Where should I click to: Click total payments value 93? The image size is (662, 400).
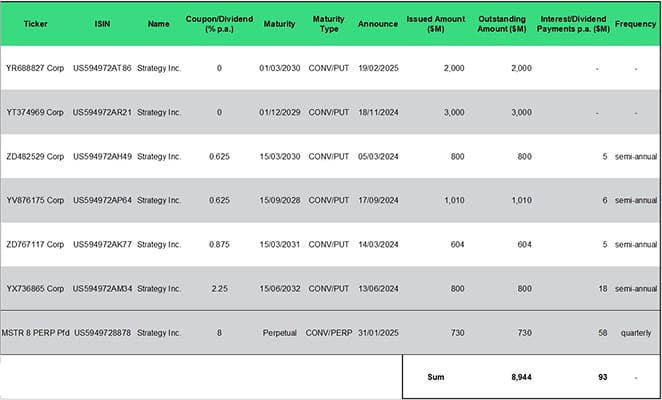pos(603,377)
